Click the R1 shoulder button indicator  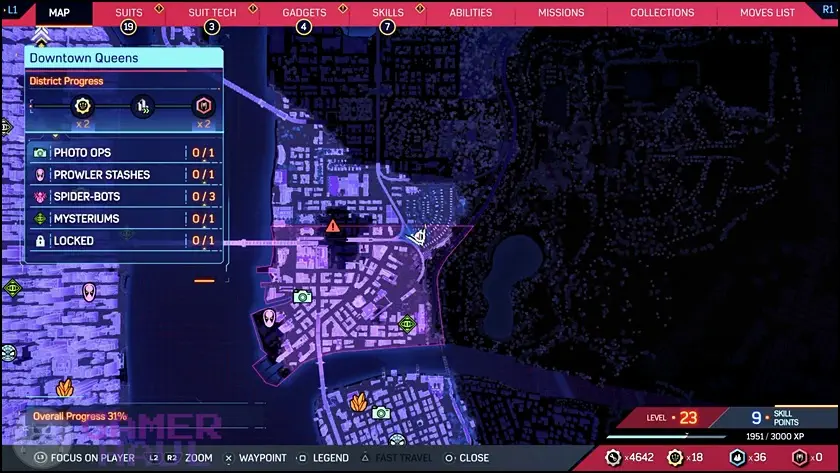point(827,10)
